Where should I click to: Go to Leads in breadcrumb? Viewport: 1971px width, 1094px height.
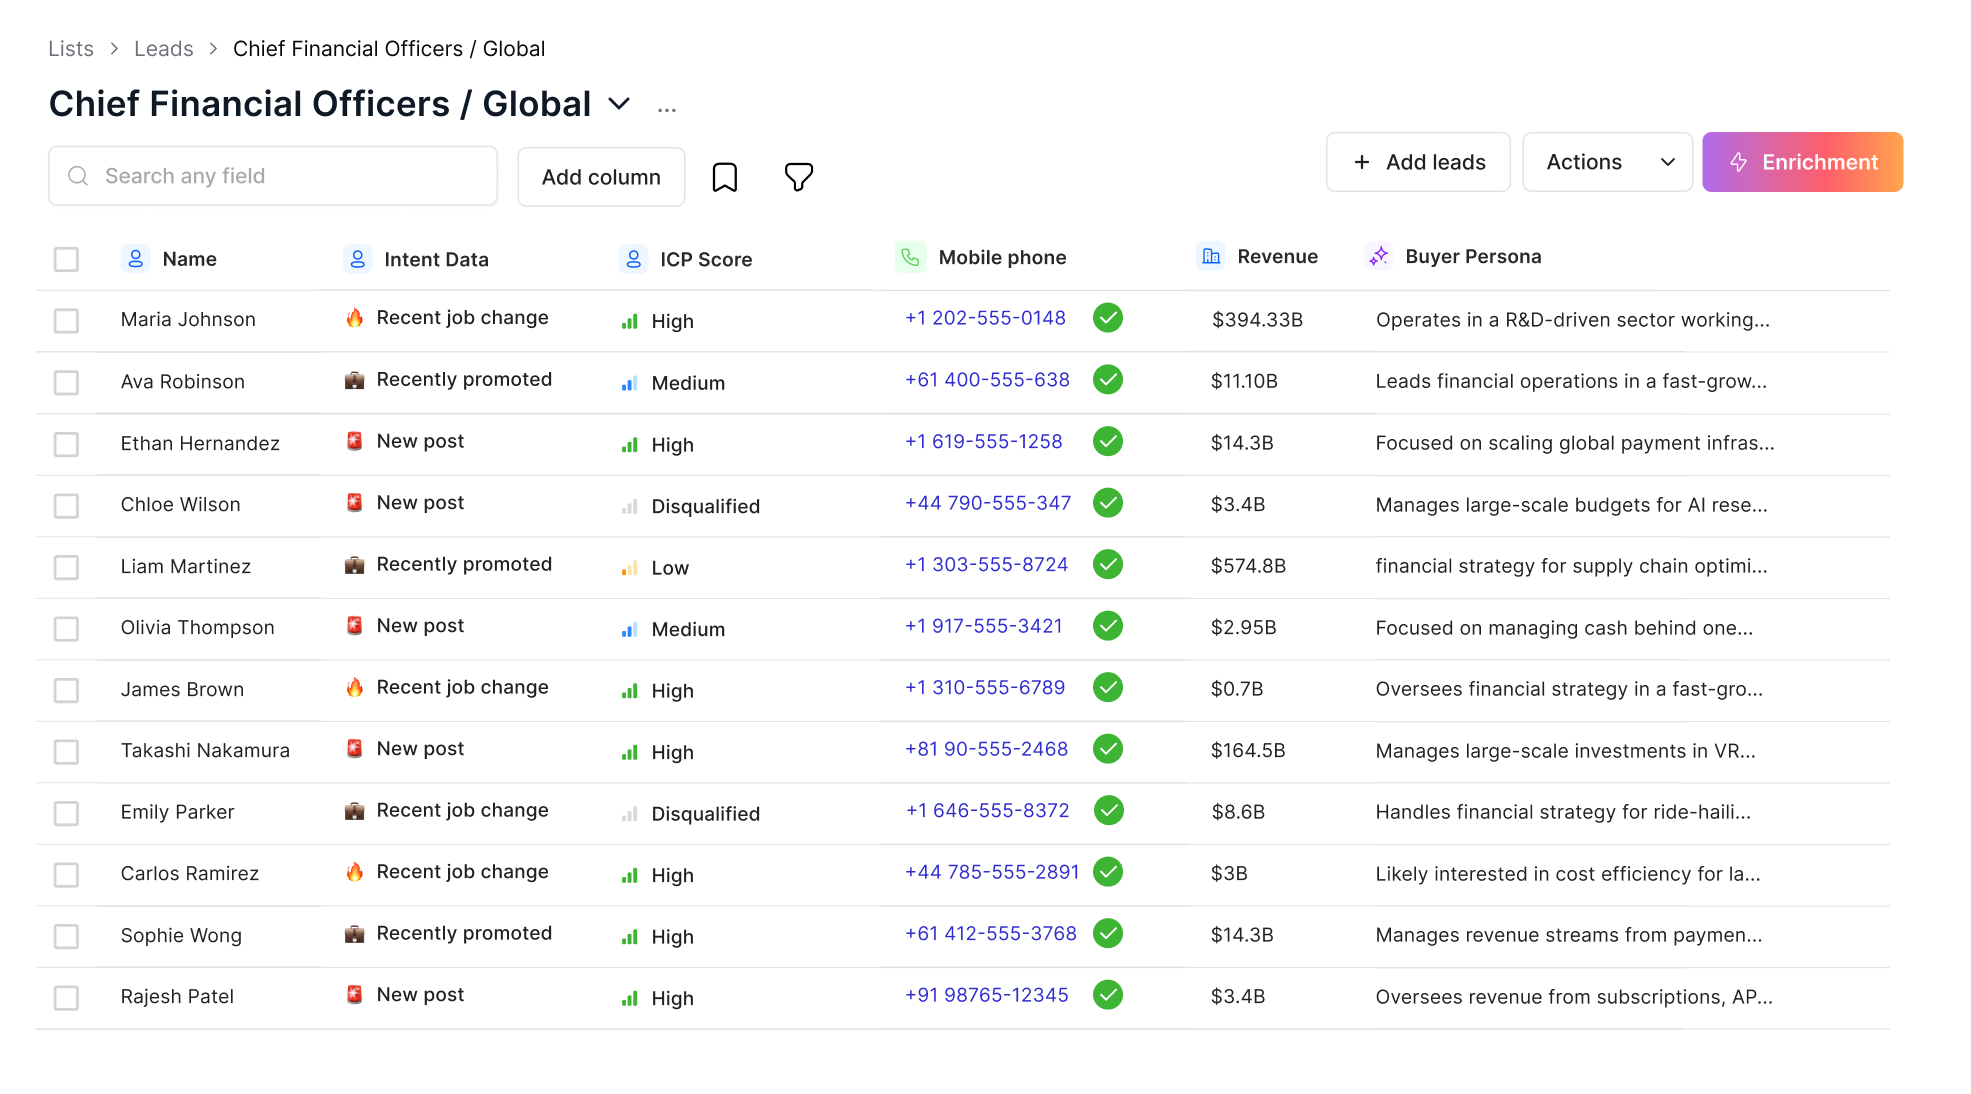pyautogui.click(x=164, y=49)
